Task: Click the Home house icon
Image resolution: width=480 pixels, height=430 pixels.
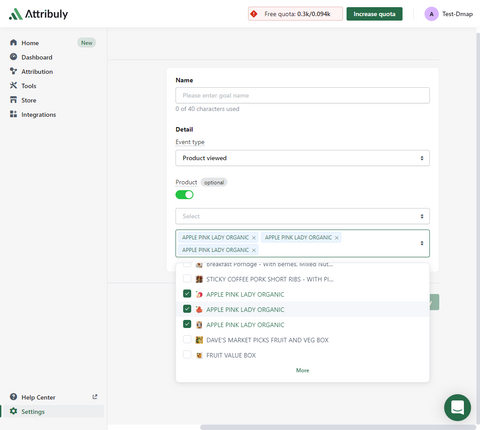Action: coord(13,42)
